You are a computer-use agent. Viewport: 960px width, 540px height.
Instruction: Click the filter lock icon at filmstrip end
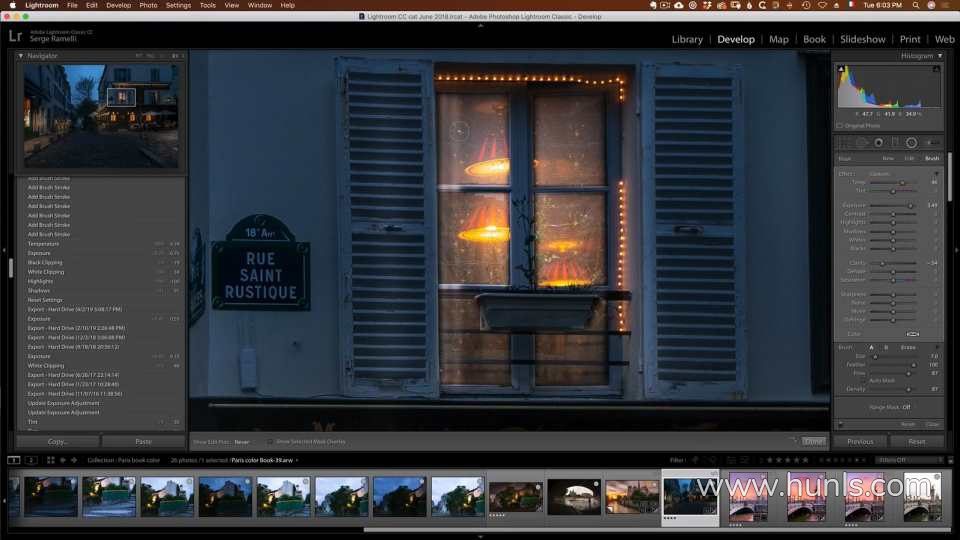point(950,460)
